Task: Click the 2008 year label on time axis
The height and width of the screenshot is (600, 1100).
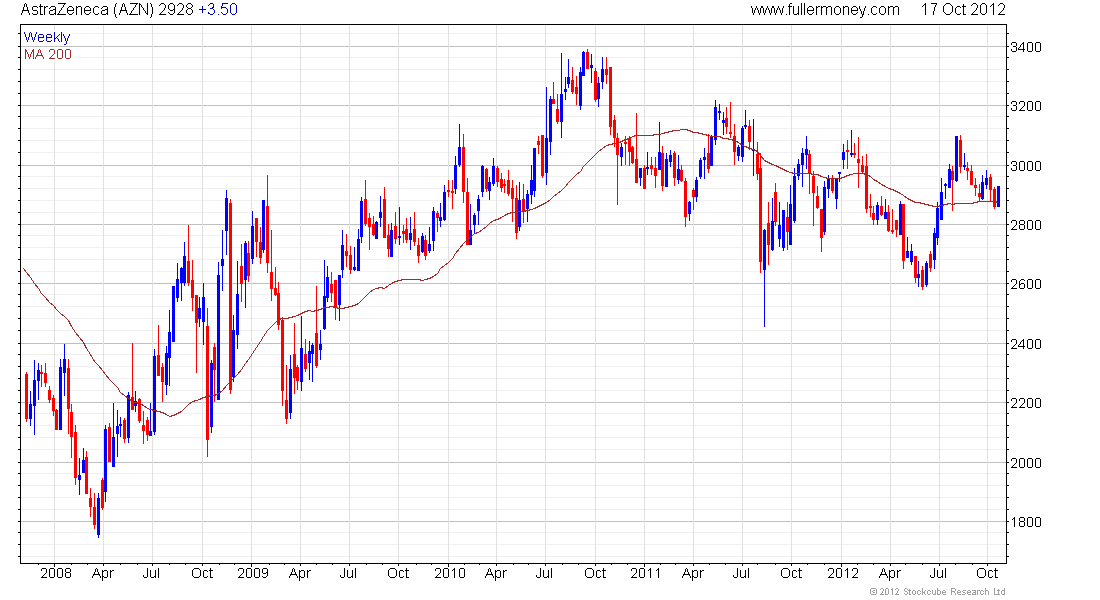Action: [x=56, y=573]
